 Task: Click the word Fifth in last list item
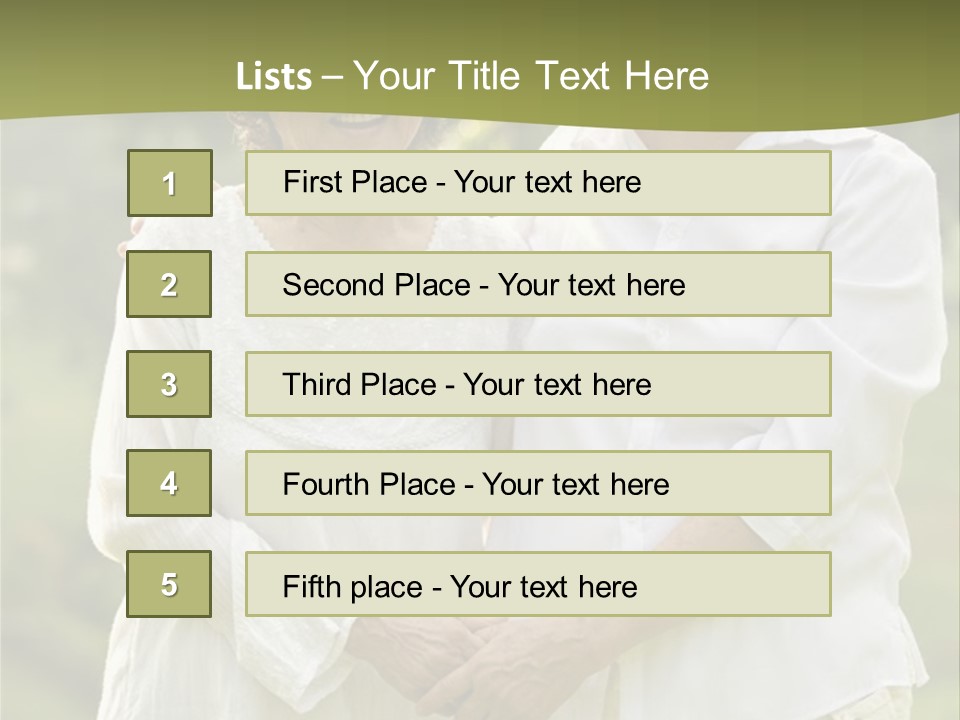[311, 586]
